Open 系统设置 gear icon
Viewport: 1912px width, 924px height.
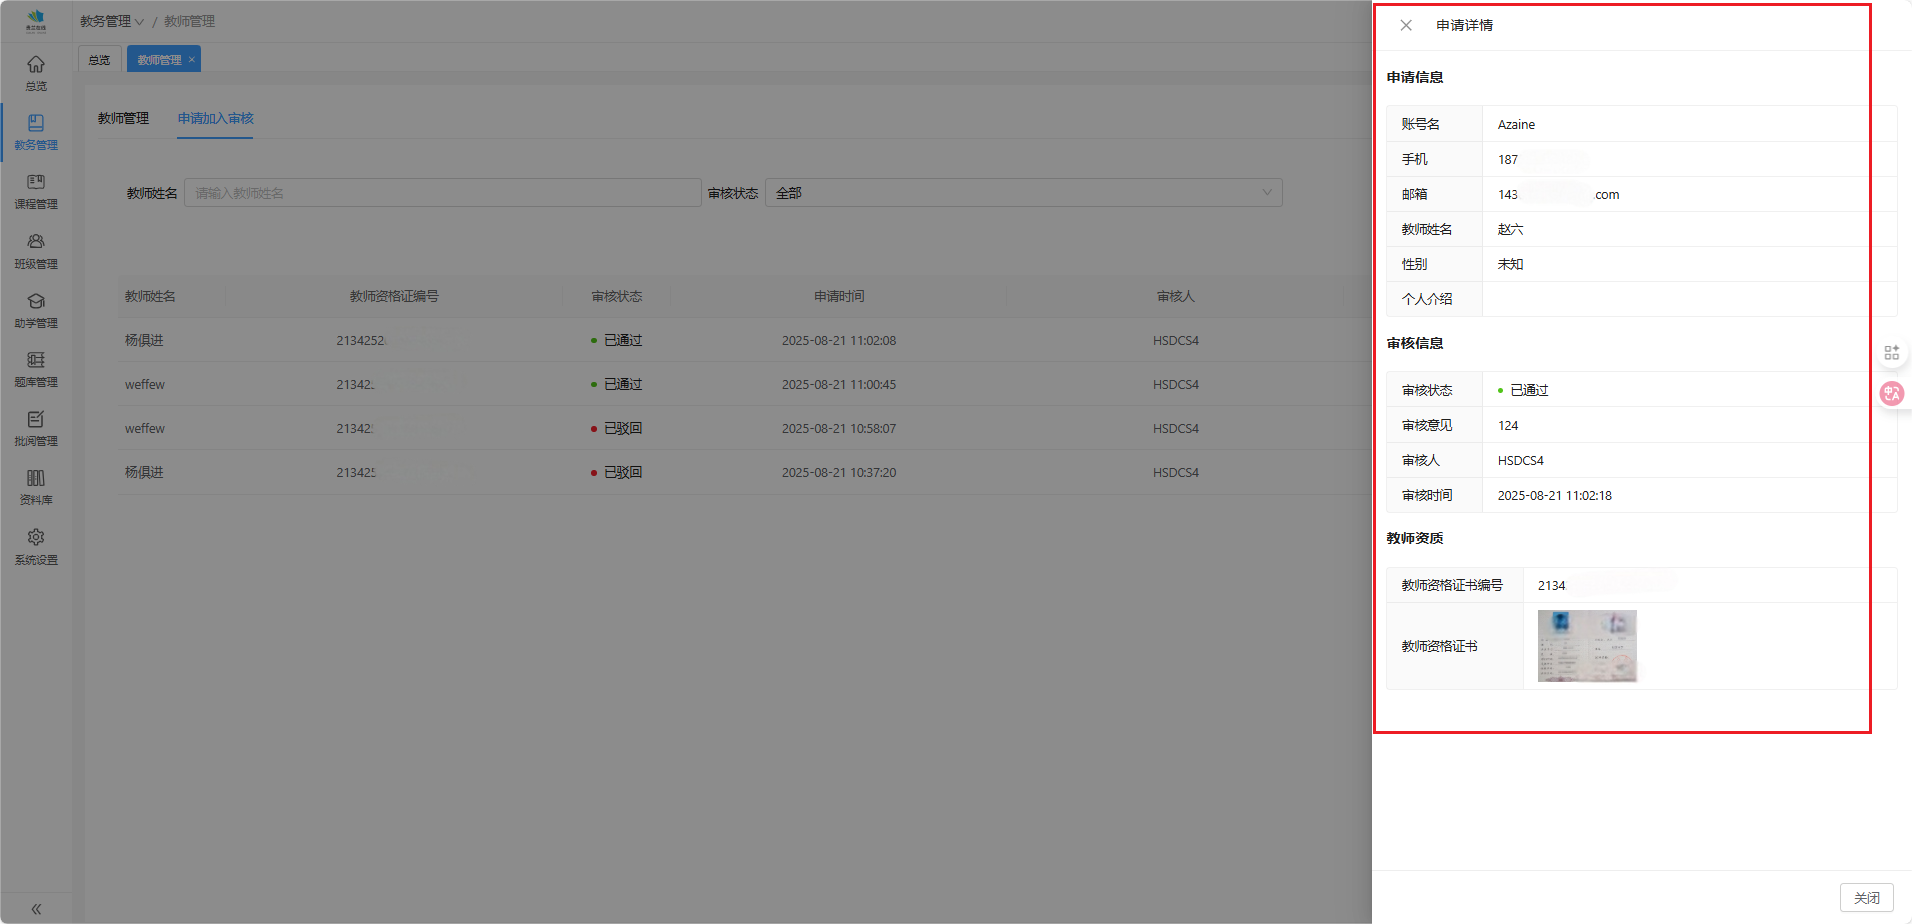pos(36,546)
